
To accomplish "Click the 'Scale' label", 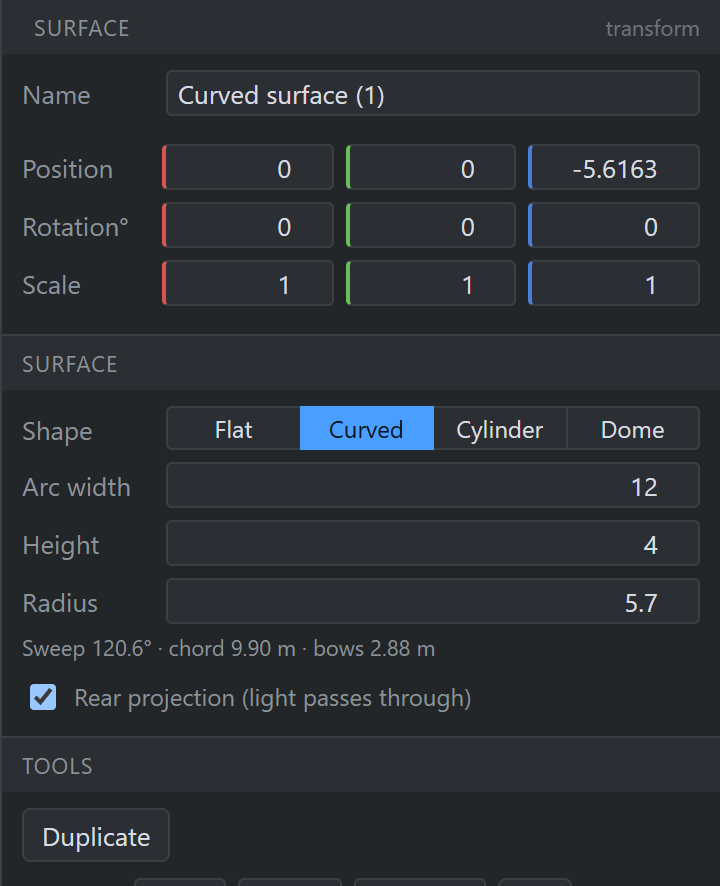I will (x=51, y=285).
